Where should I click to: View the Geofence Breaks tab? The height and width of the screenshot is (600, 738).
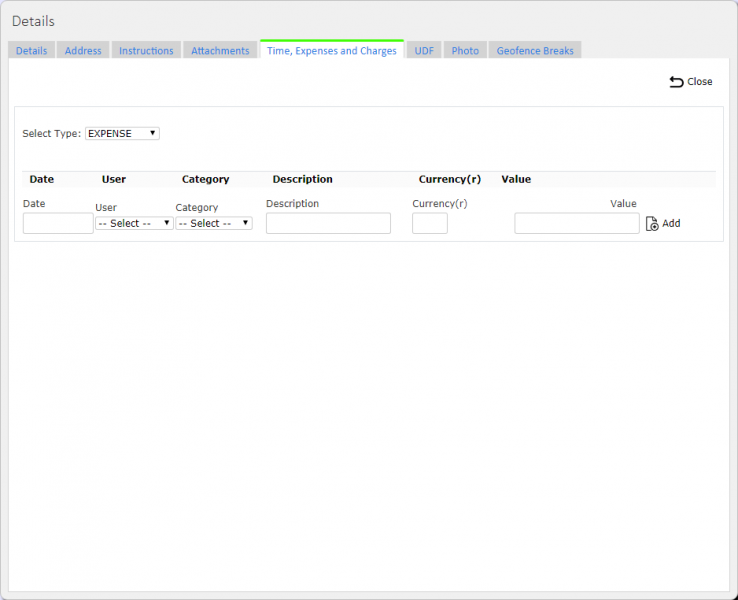tap(535, 50)
